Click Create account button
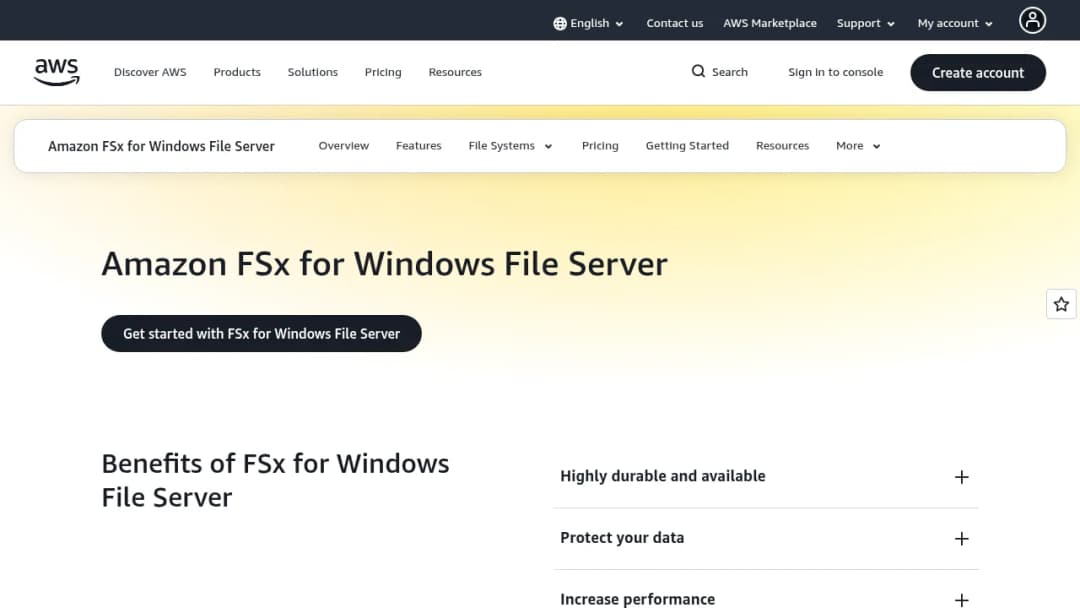 click(x=978, y=72)
